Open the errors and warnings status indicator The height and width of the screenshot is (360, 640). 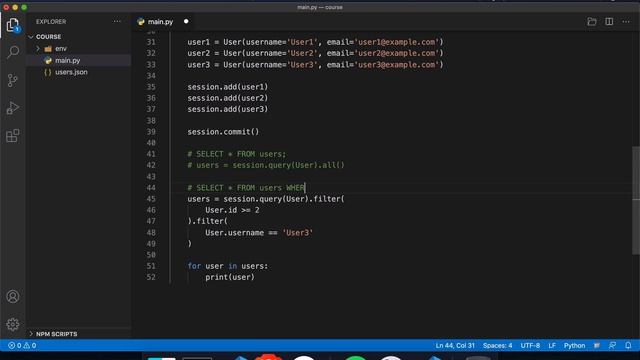[x=22, y=346]
